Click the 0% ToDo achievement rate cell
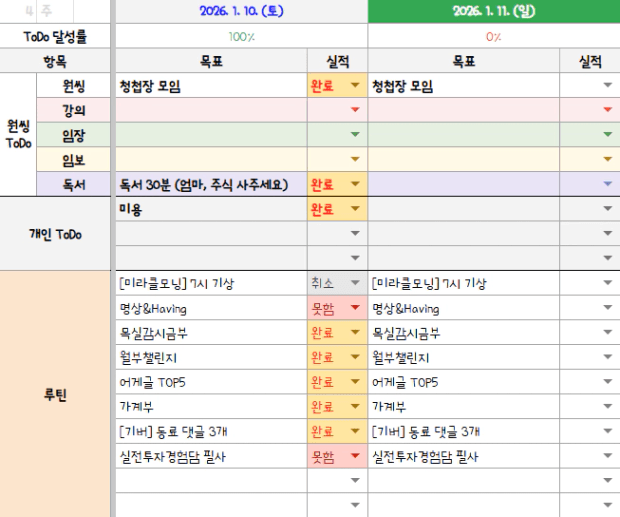This screenshot has height=517, width=620. pos(494,36)
